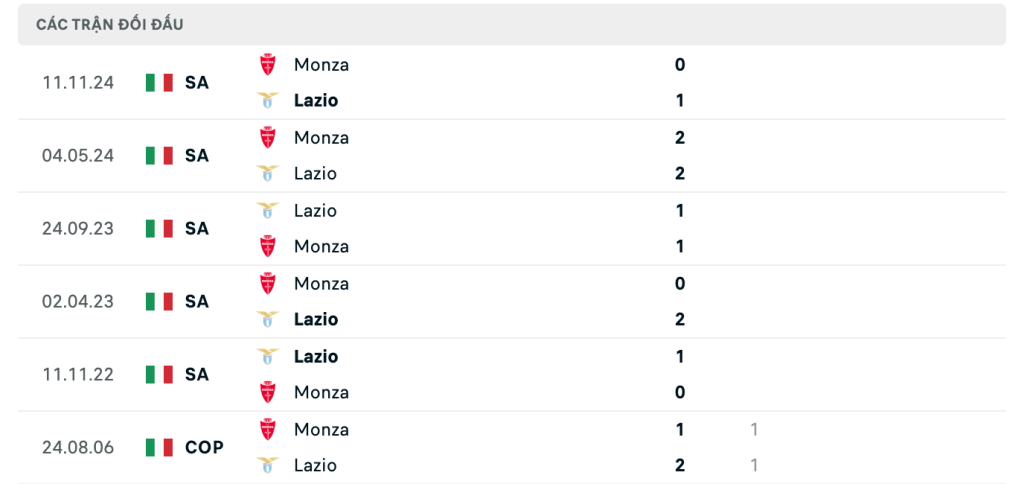Click Monza crest in 02.04.23 match

tap(267, 283)
